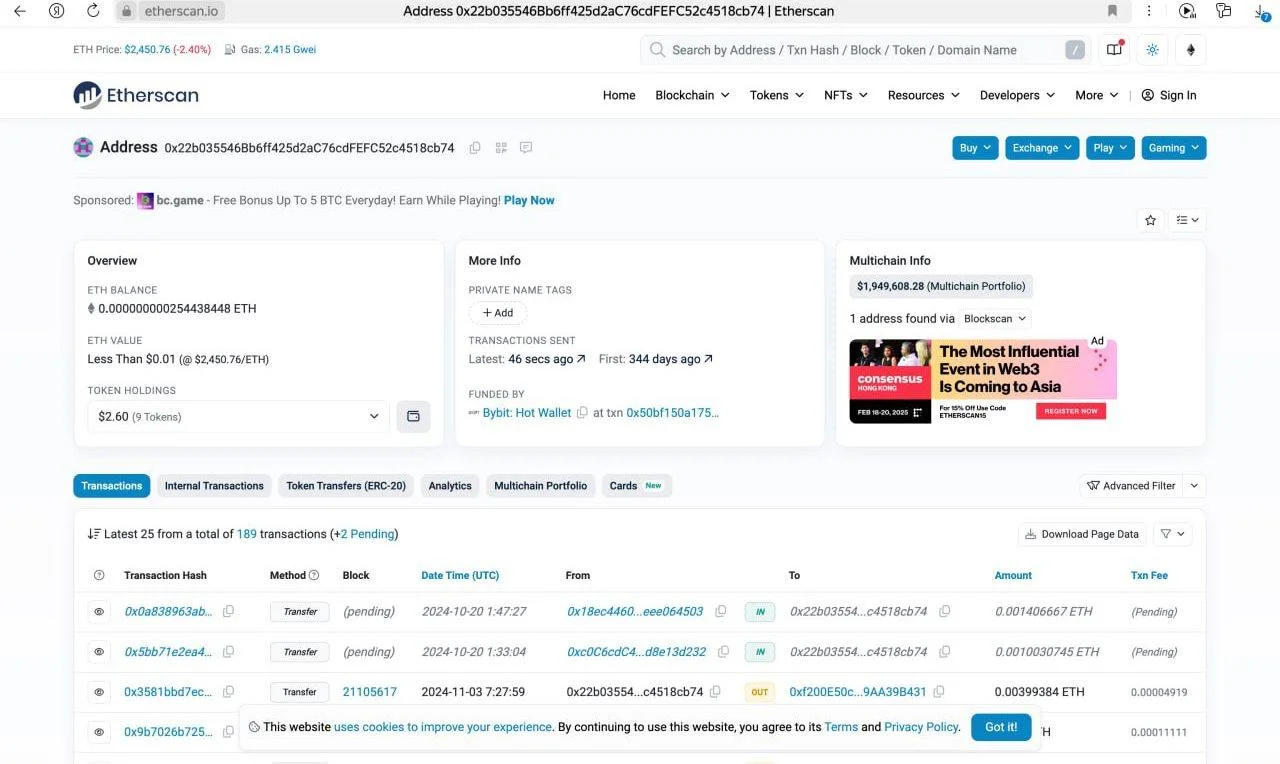The height and width of the screenshot is (764, 1280).
Task: Copy transaction hash 0x3581bbd7ec
Action: (228, 692)
